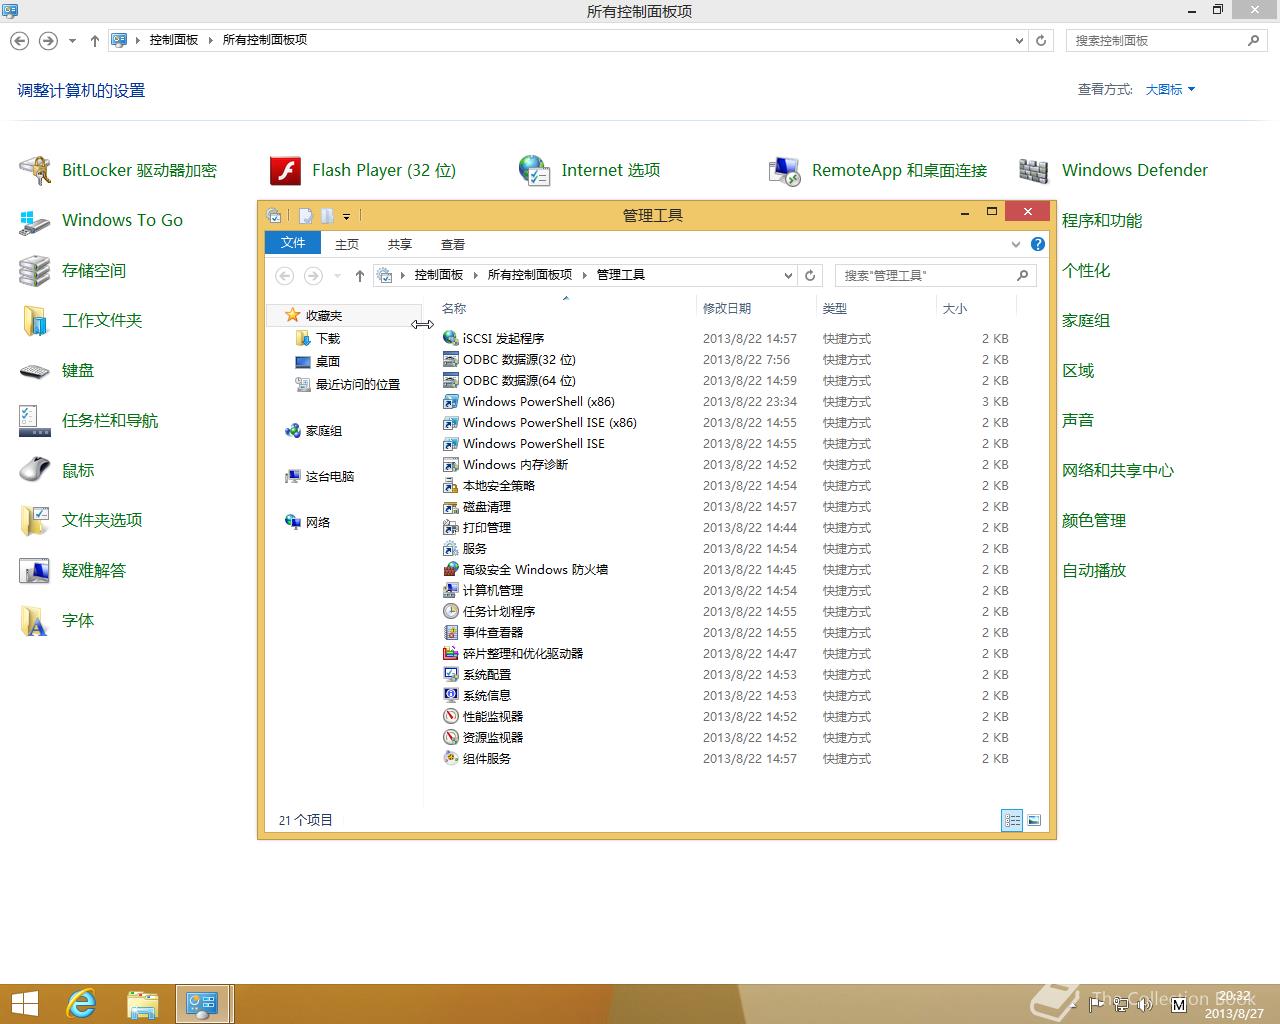1280x1024 pixels.
Task: Click the Windows Start button
Action: [24, 1003]
